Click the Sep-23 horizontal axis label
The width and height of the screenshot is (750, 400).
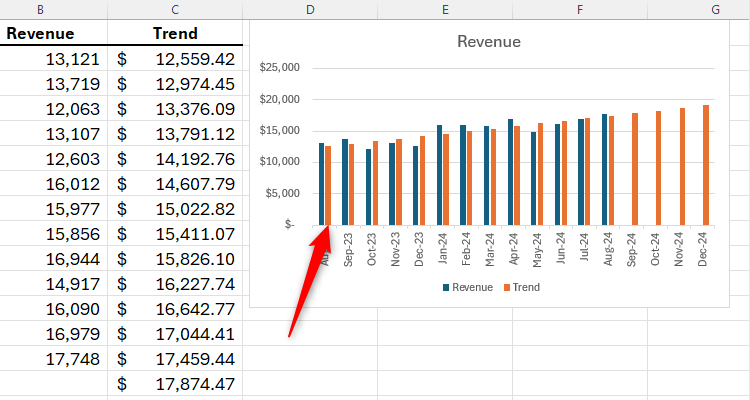[x=348, y=247]
